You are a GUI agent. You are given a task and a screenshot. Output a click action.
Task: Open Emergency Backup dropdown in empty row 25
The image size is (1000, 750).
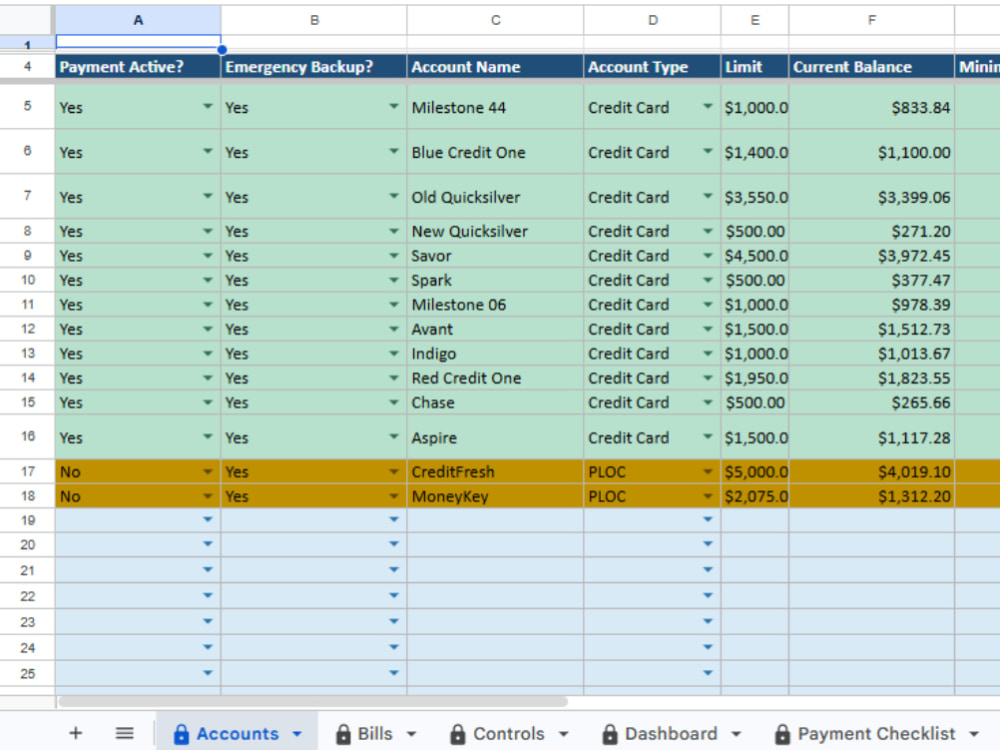tap(394, 672)
